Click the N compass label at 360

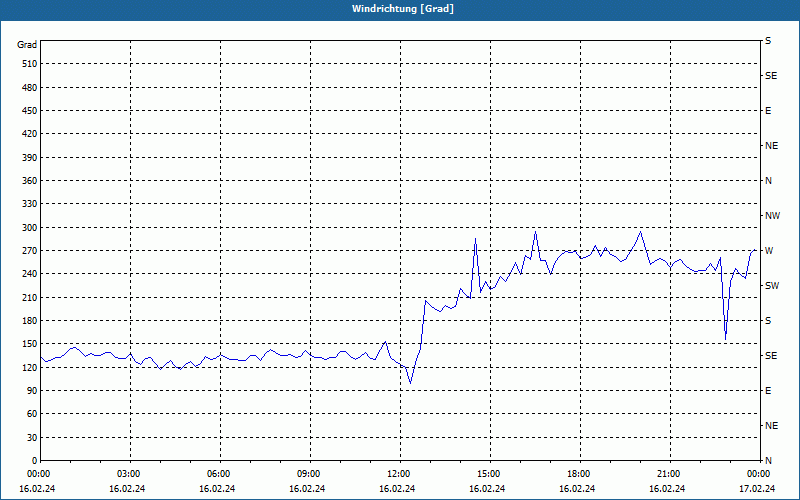(768, 181)
